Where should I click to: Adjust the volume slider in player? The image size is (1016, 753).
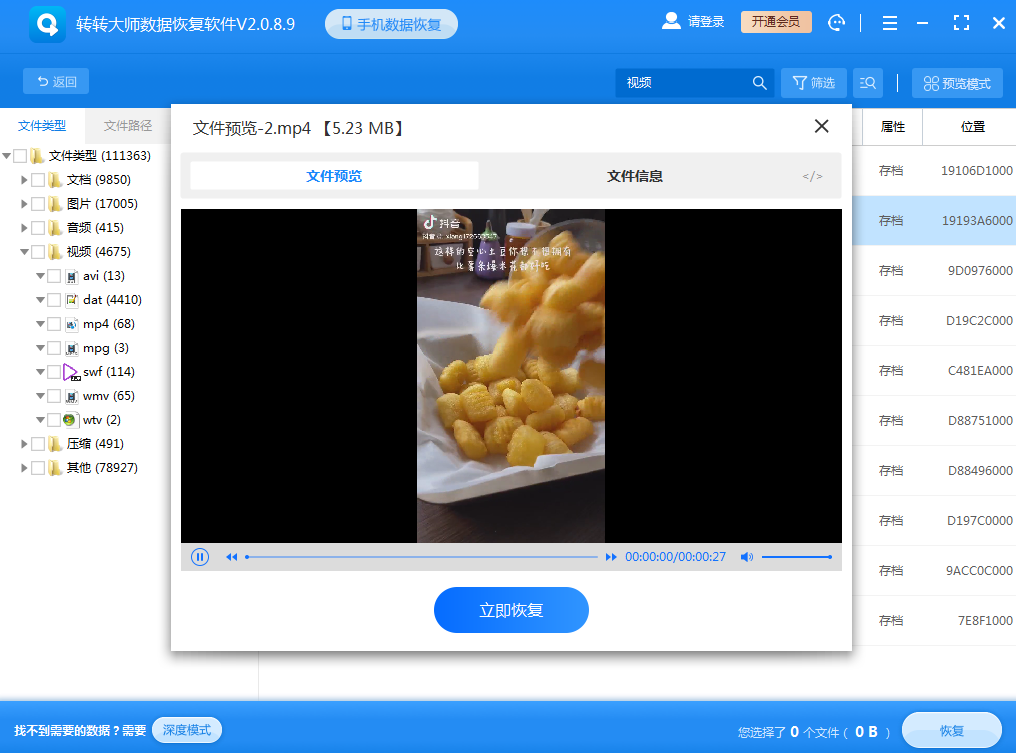point(796,557)
